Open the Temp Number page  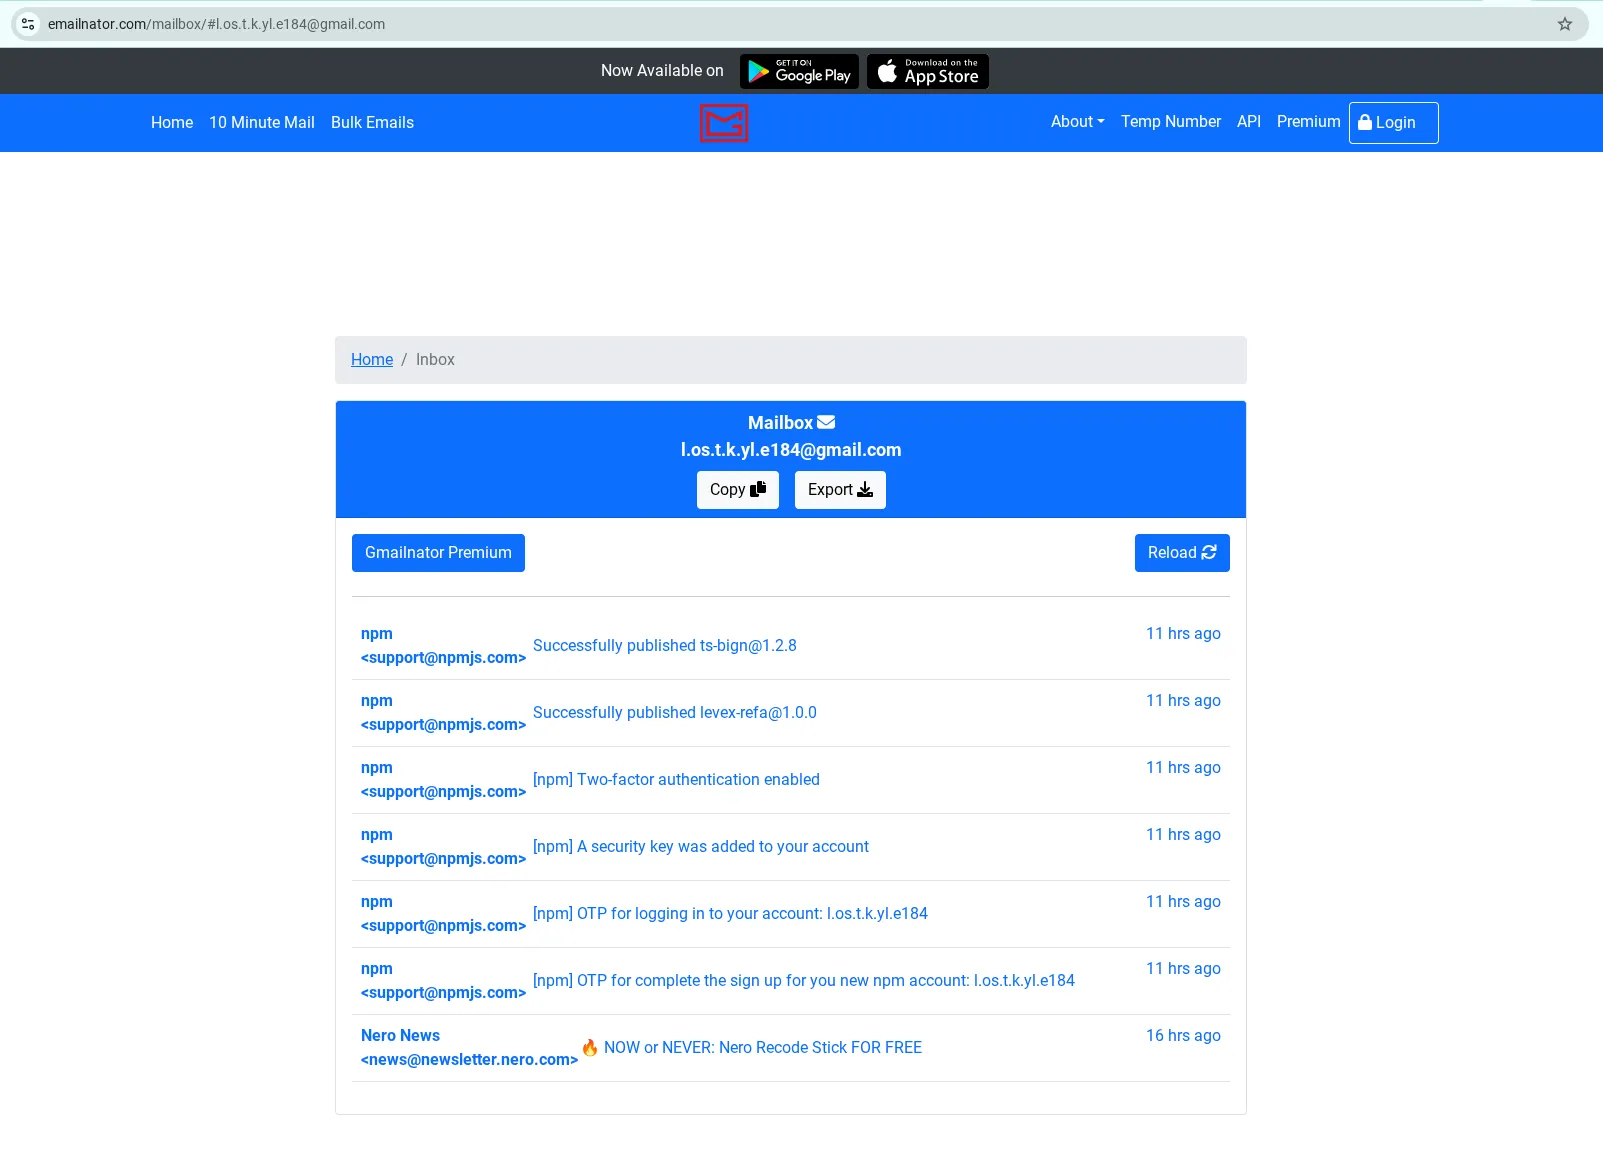[x=1170, y=121]
